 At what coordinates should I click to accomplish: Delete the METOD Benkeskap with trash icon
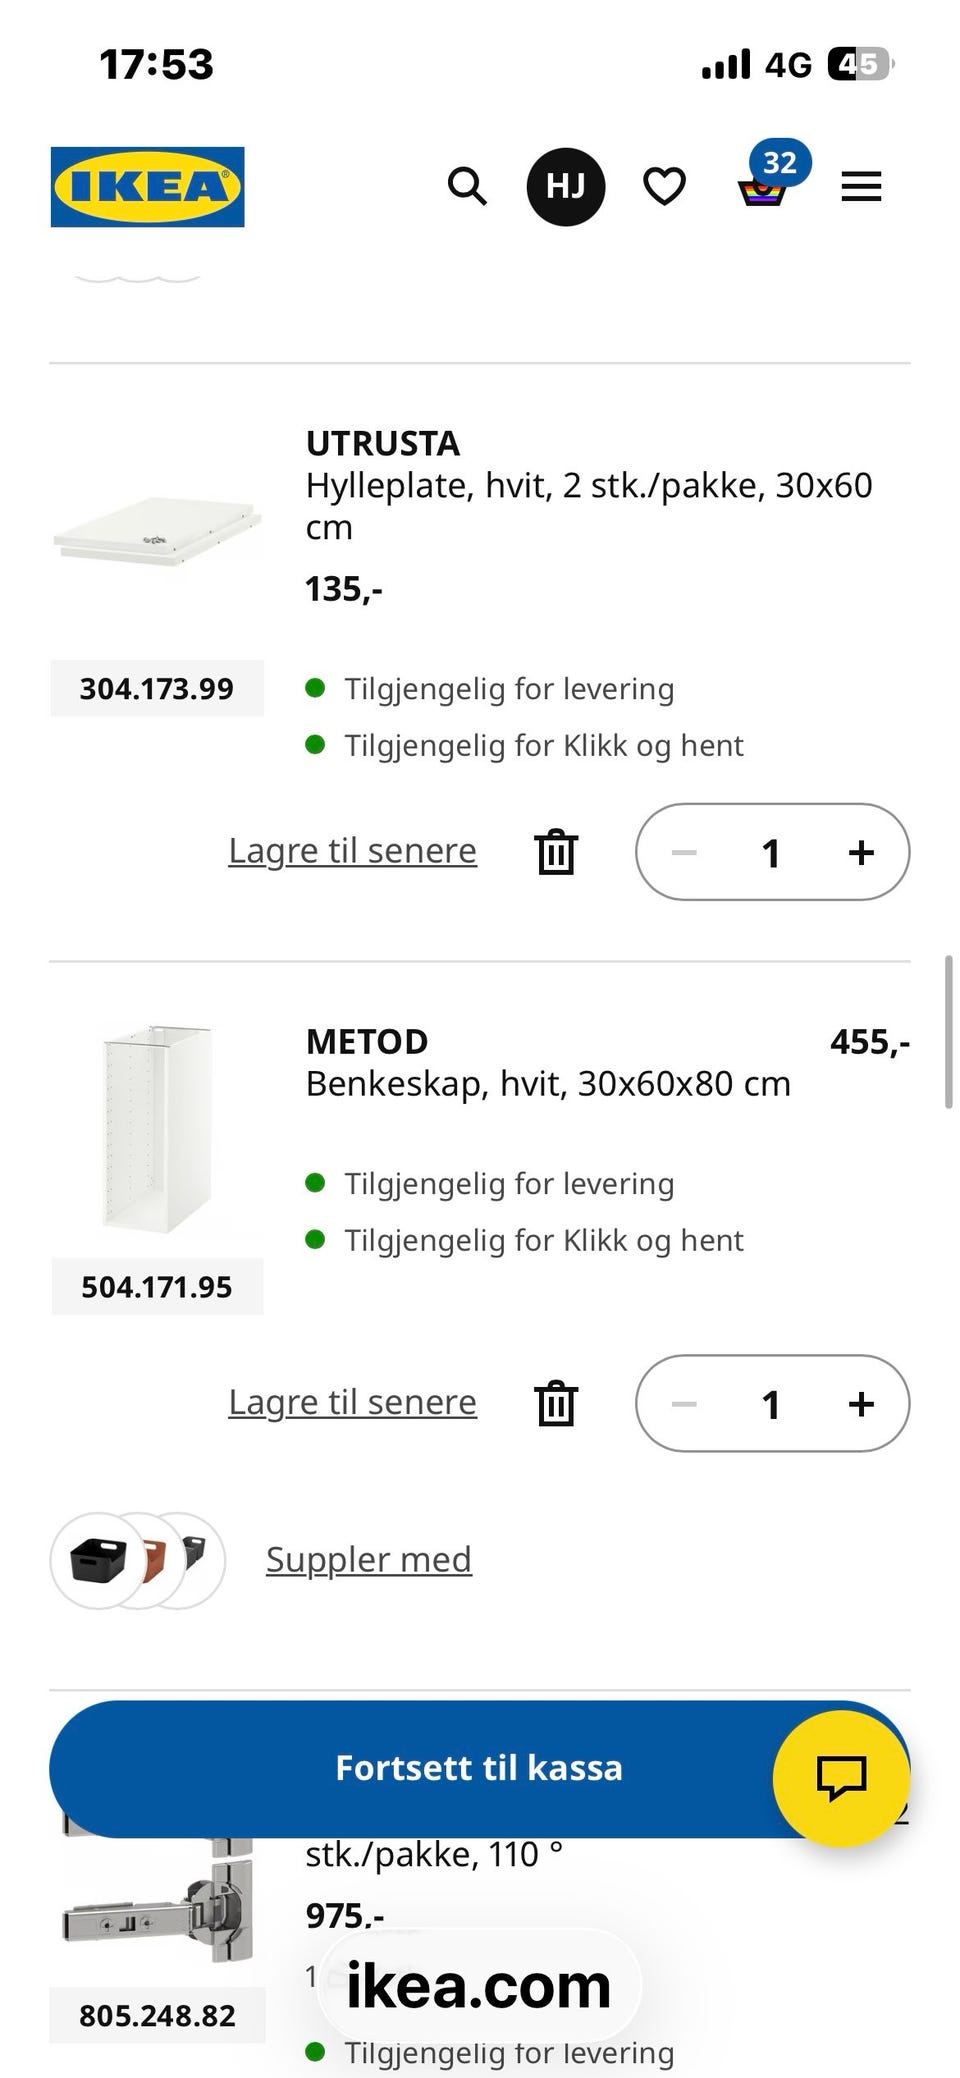tap(556, 1403)
